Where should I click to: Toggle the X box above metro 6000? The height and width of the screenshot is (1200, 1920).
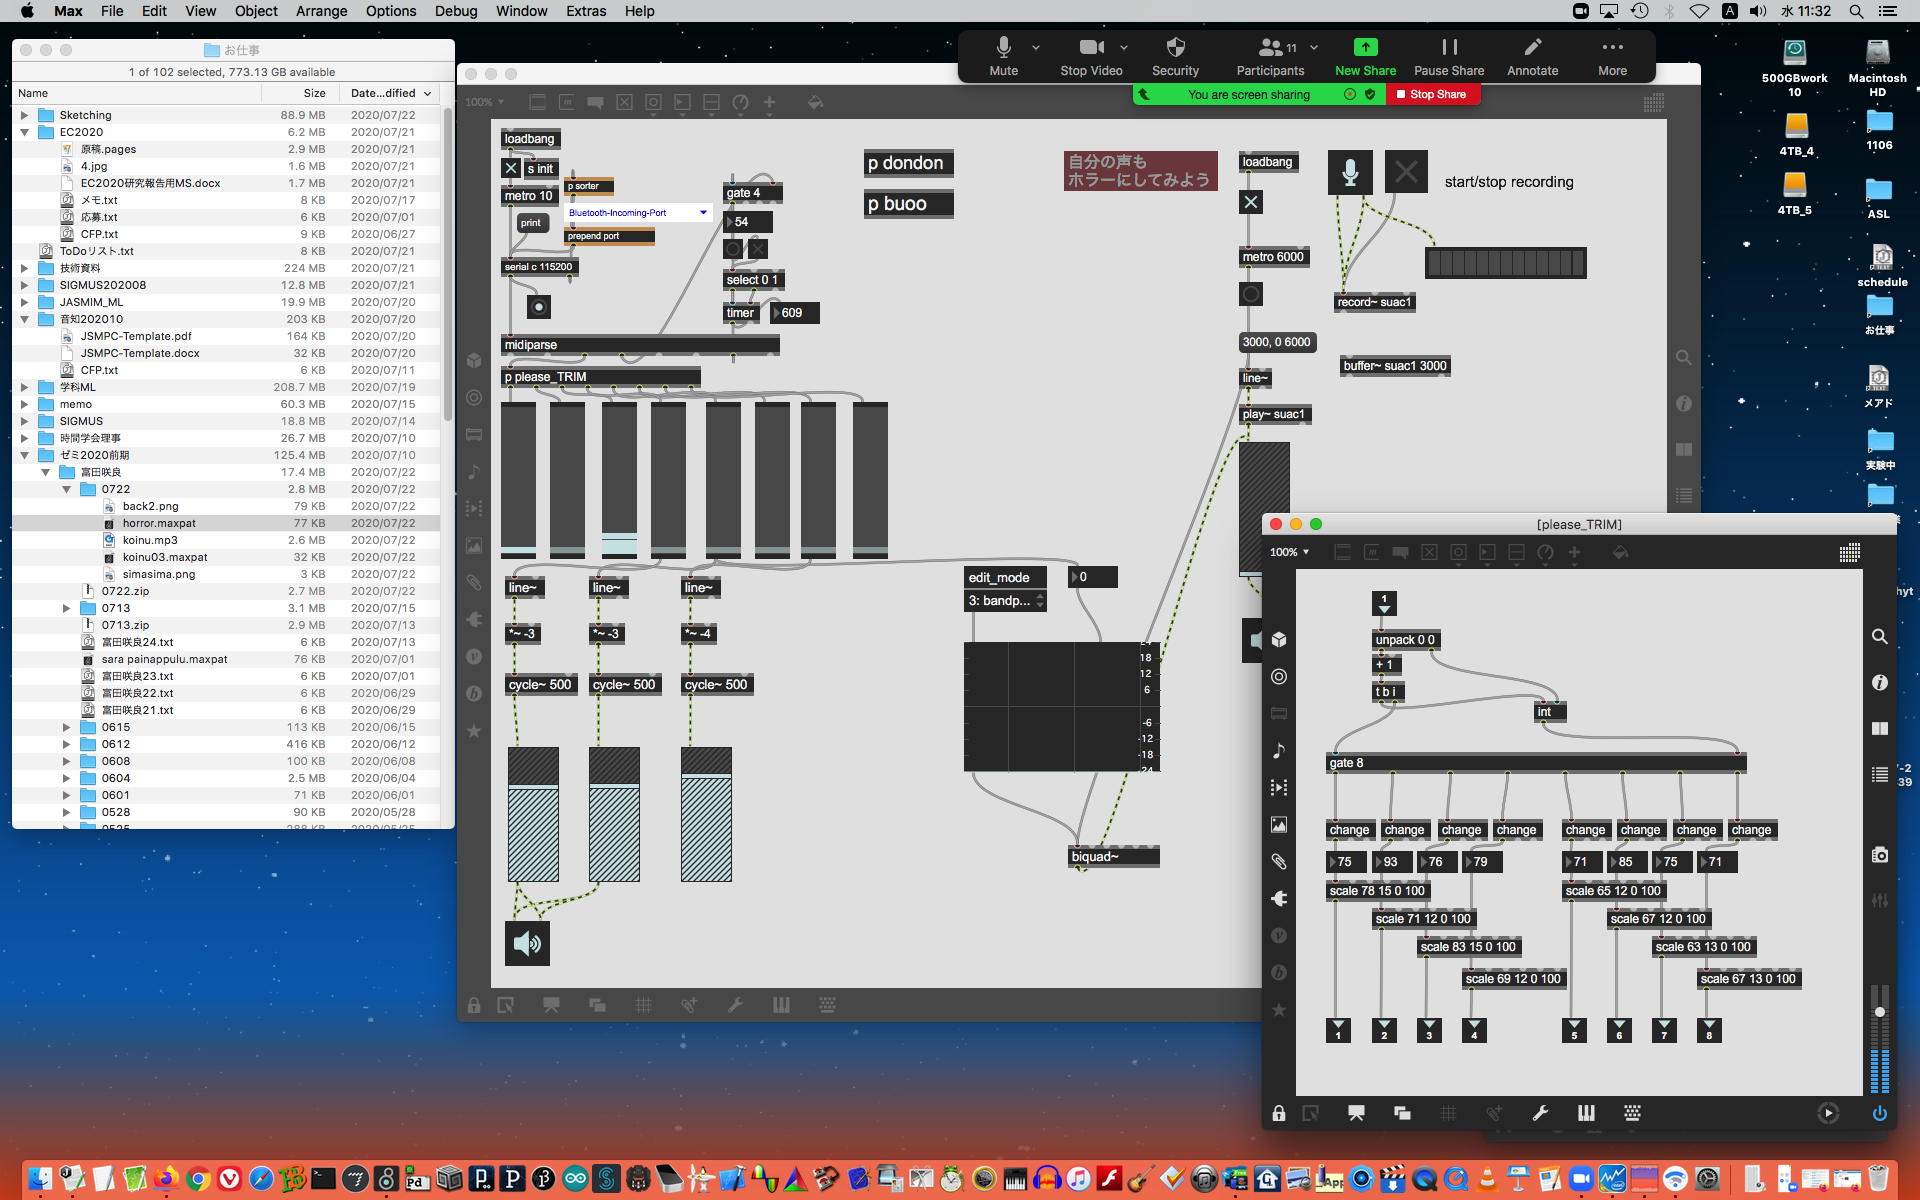click(x=1251, y=202)
